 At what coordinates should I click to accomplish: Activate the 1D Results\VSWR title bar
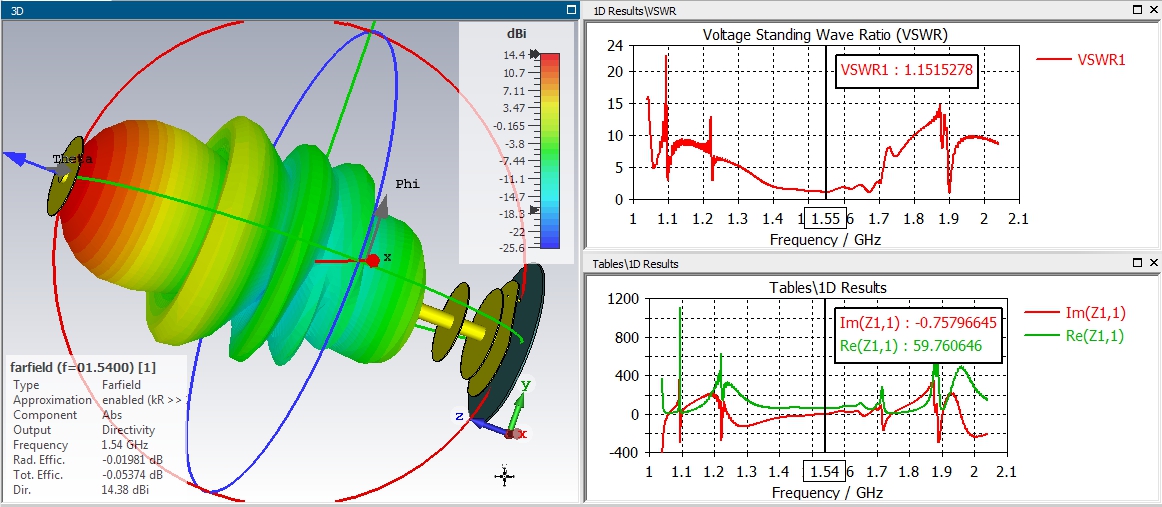coord(850,9)
